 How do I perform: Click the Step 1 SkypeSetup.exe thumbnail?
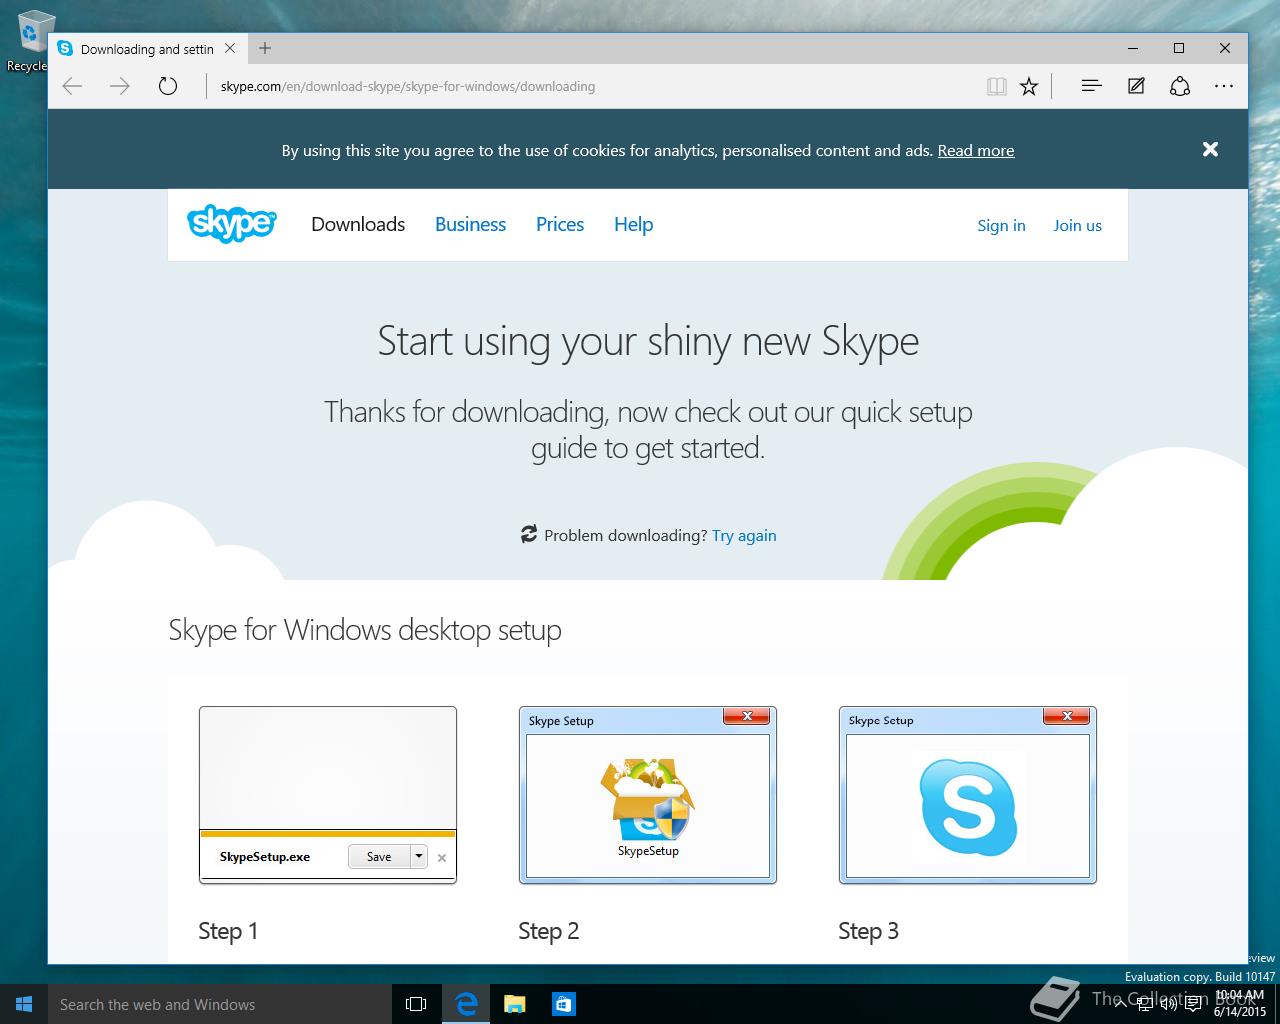point(328,795)
